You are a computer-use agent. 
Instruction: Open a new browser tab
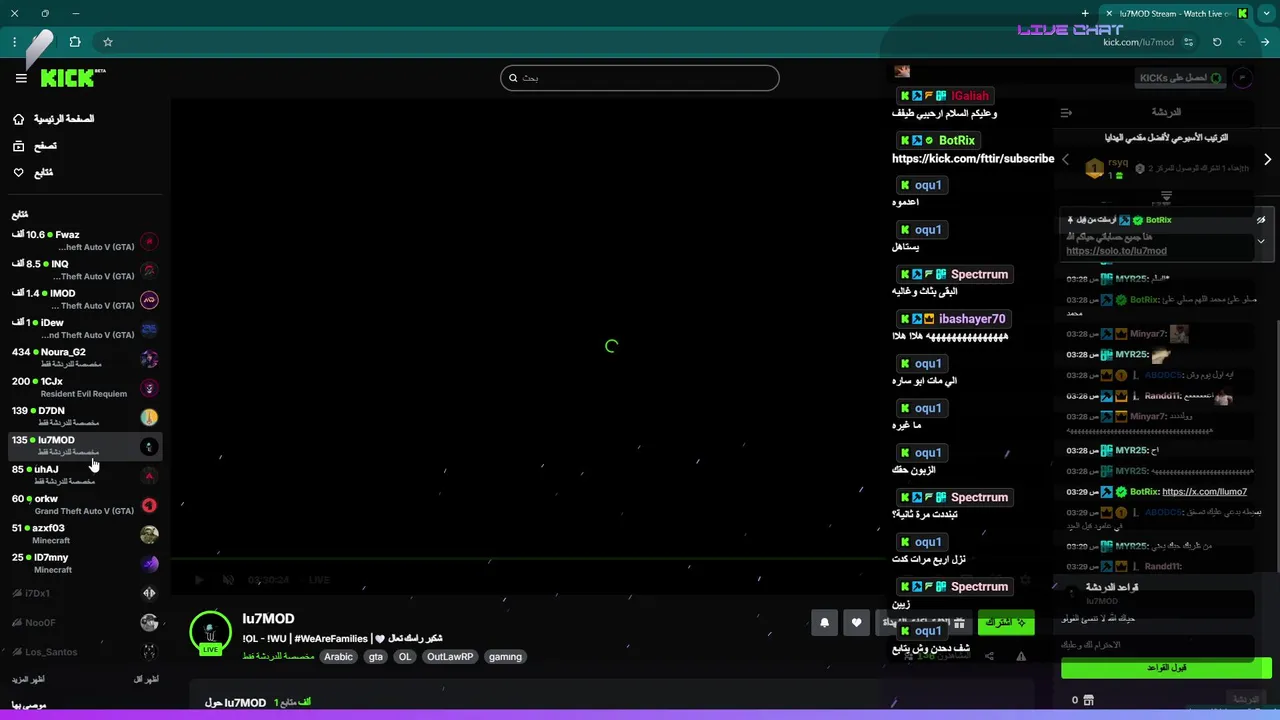pos(1085,13)
